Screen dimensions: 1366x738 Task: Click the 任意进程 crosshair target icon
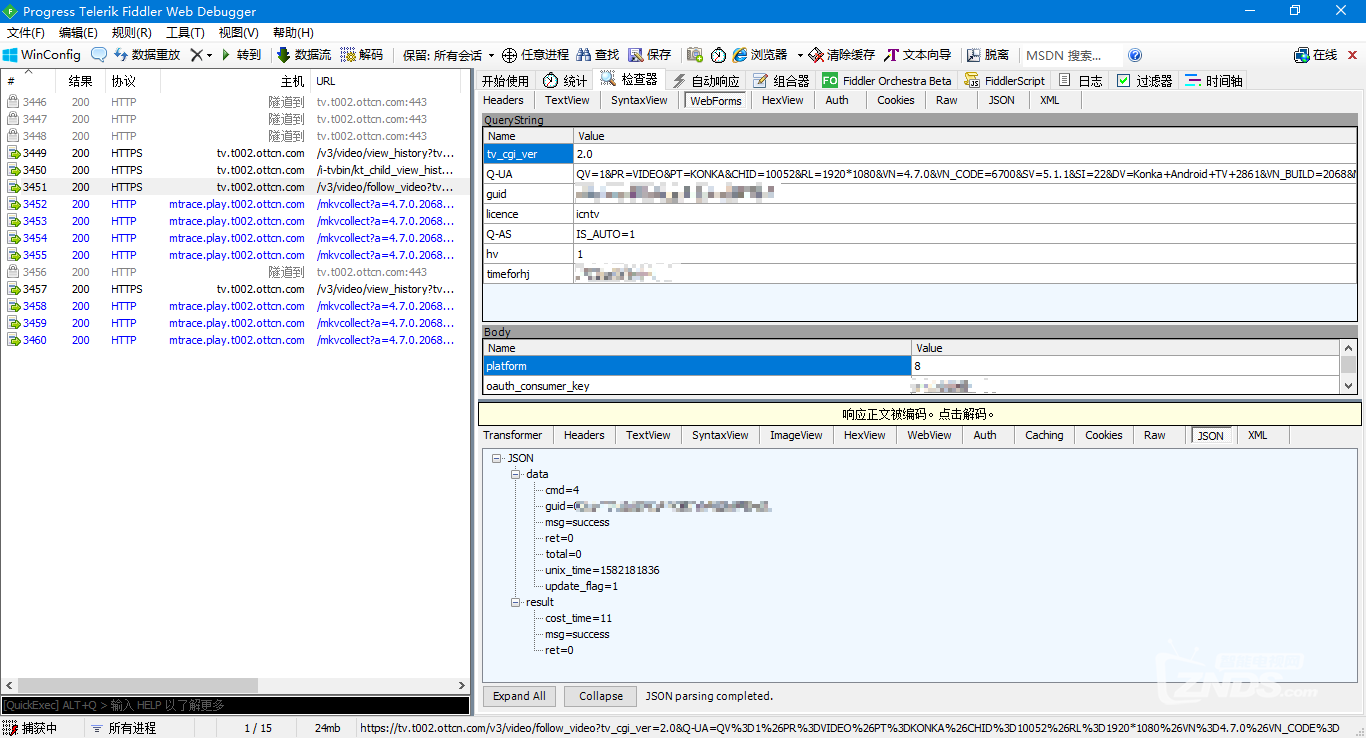(x=509, y=55)
